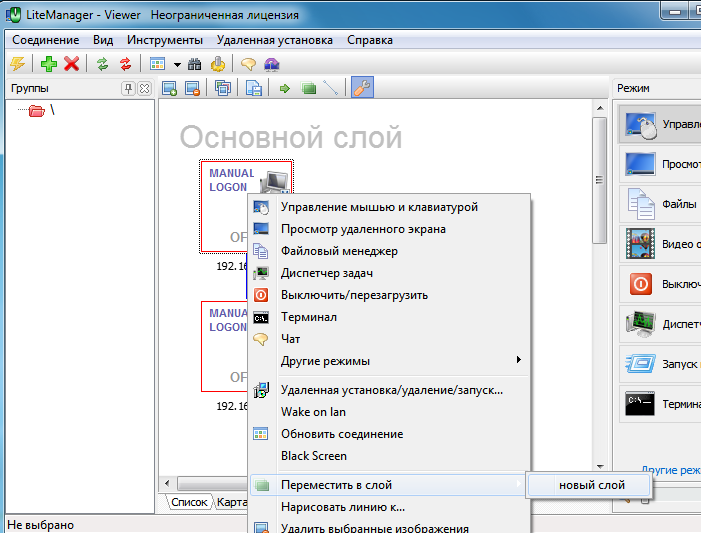The image size is (701, 533).
Task: Add a new connection with green plus
Action: (49, 64)
